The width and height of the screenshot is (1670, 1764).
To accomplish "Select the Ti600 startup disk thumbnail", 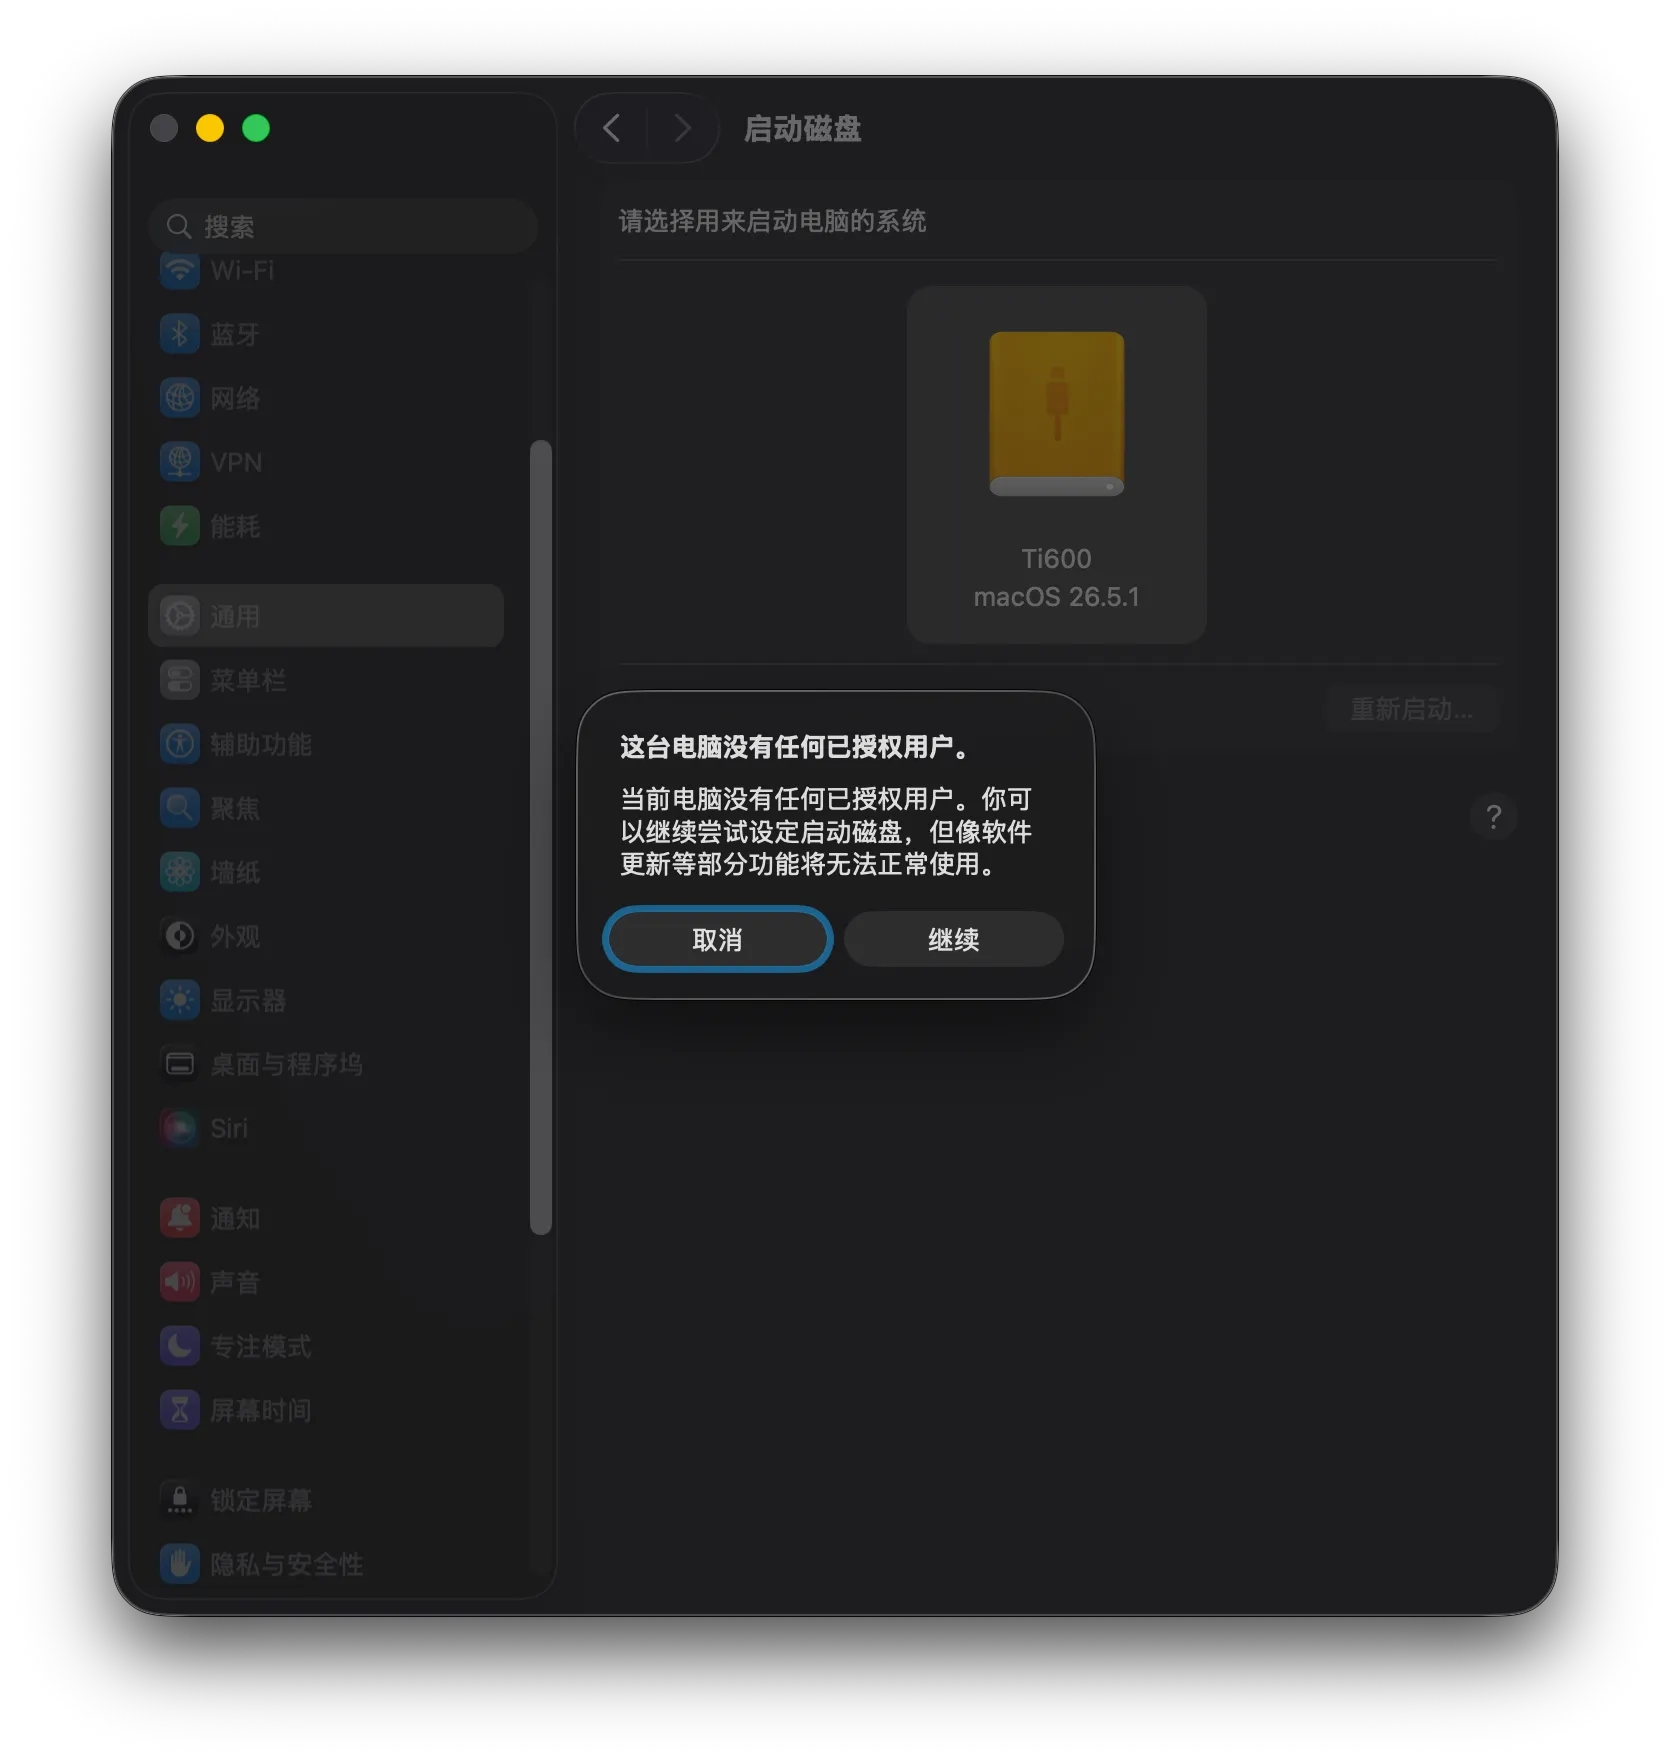I will [1057, 465].
